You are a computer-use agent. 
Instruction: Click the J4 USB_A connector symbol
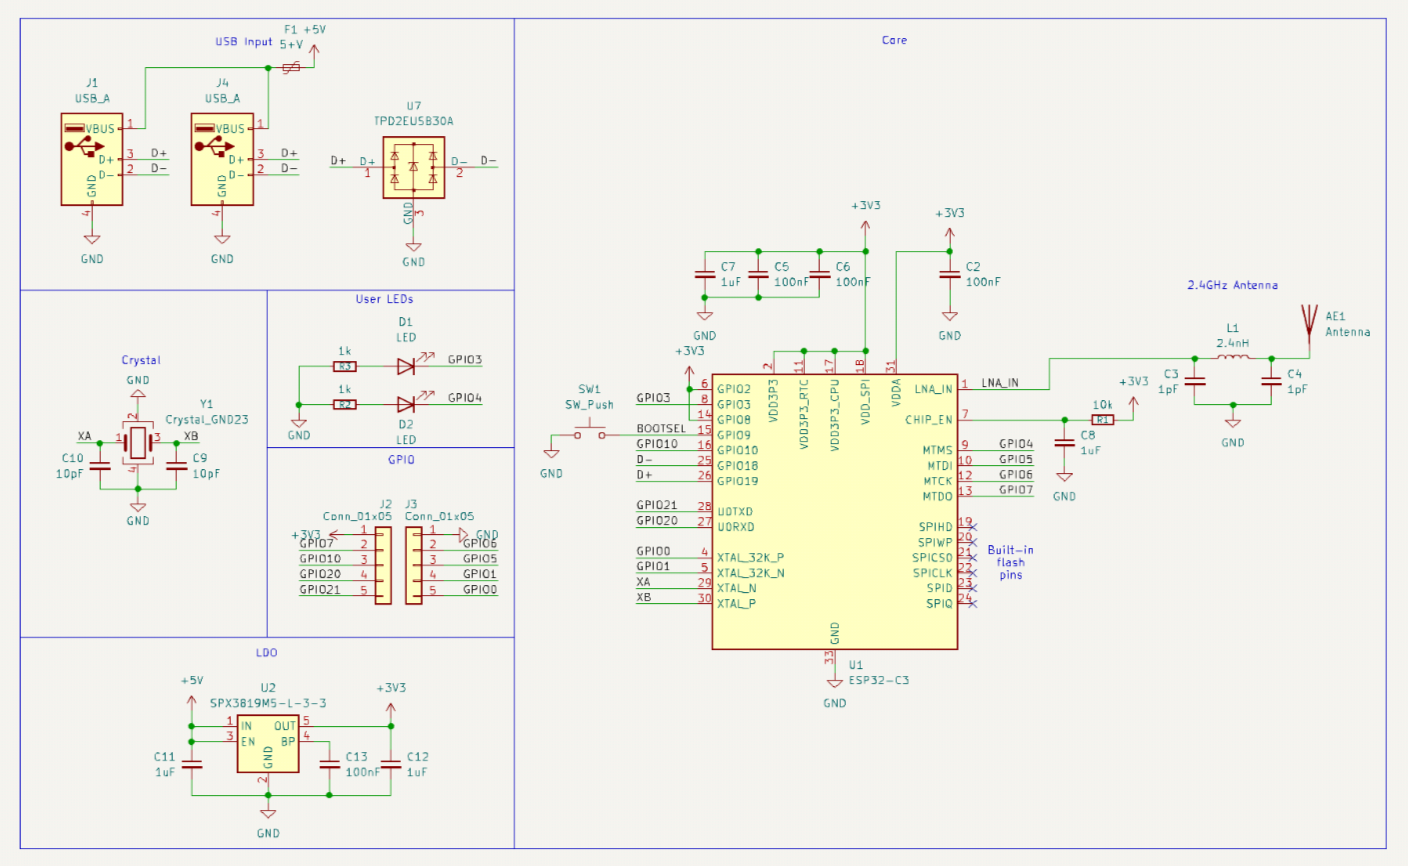tap(222, 159)
